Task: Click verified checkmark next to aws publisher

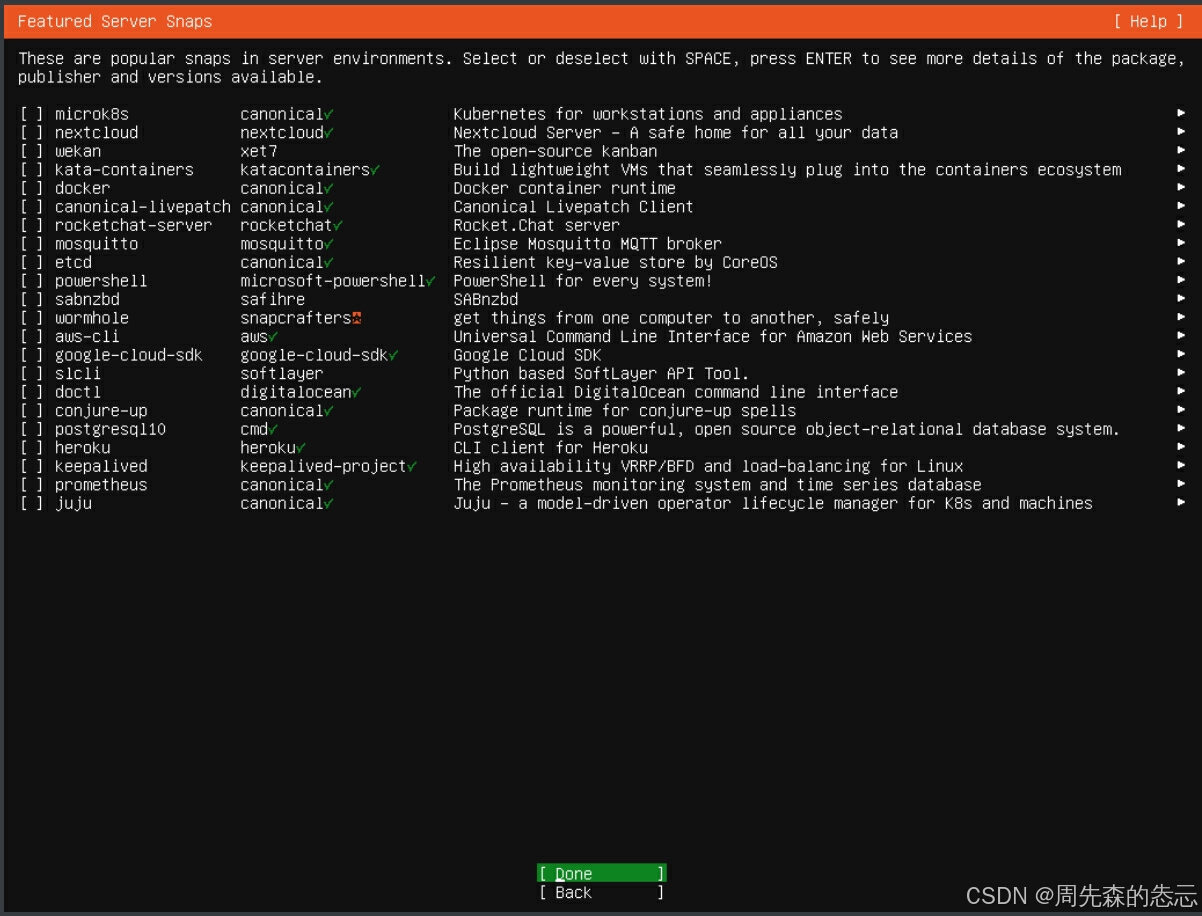Action: tap(273, 336)
